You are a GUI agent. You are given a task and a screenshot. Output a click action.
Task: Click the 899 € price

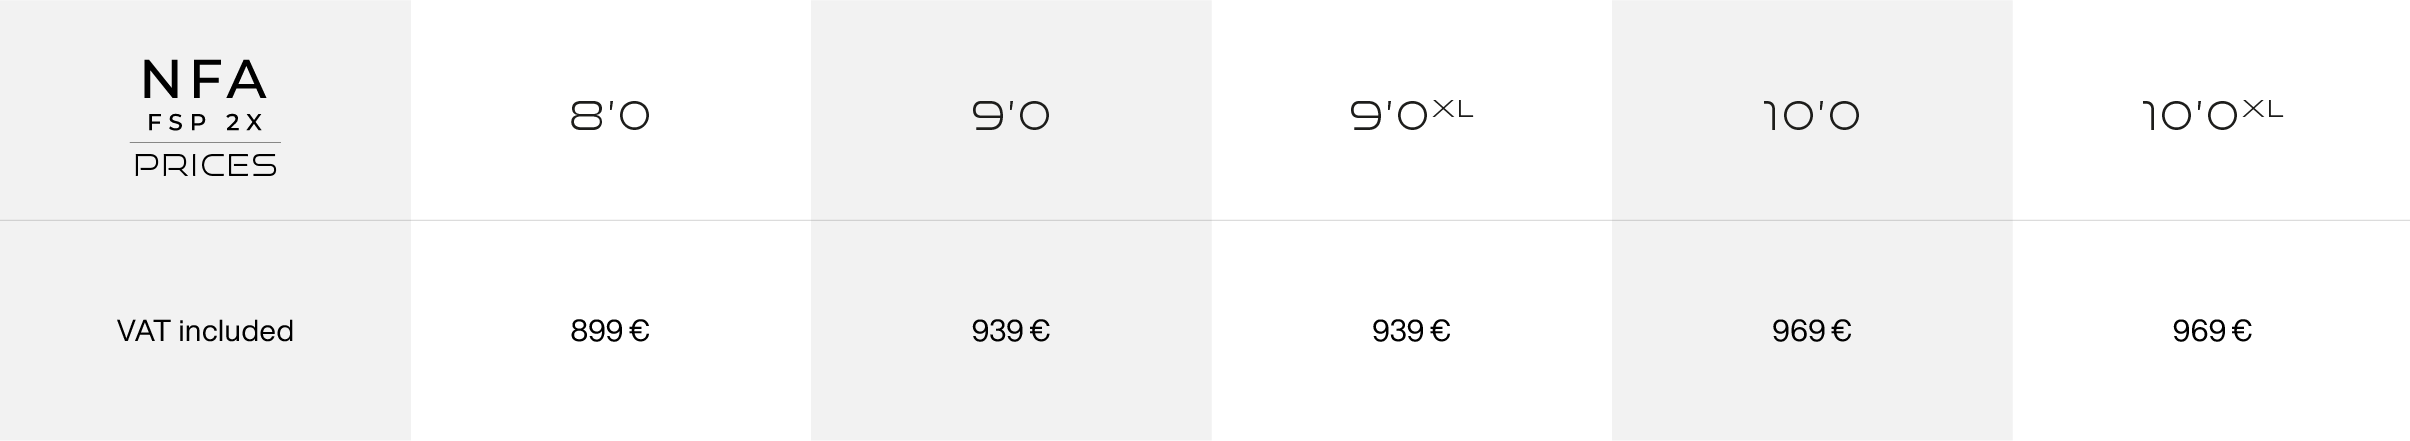(610, 331)
